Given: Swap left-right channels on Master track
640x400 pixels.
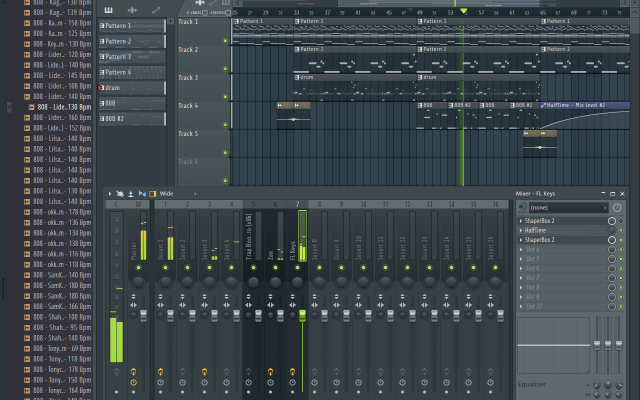Looking at the screenshot, I should [x=133, y=305].
